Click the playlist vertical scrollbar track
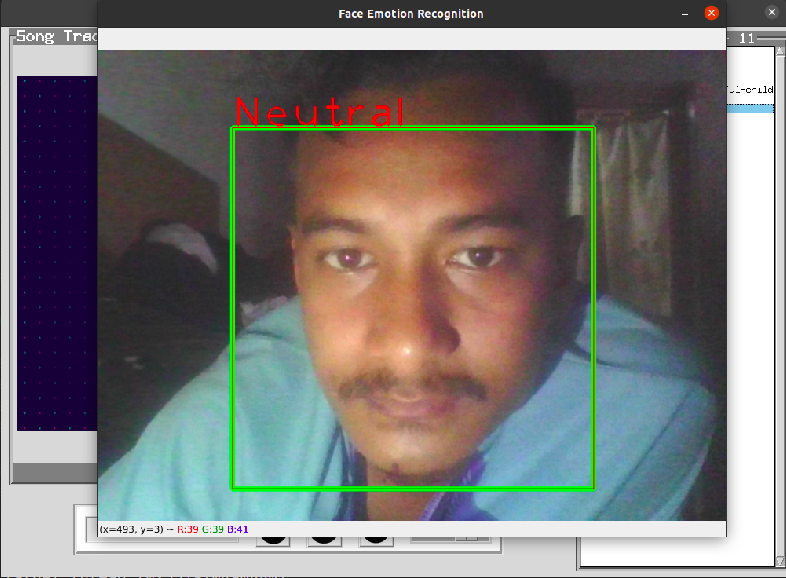Screen dimensions: 786x578 click(x=780, y=300)
